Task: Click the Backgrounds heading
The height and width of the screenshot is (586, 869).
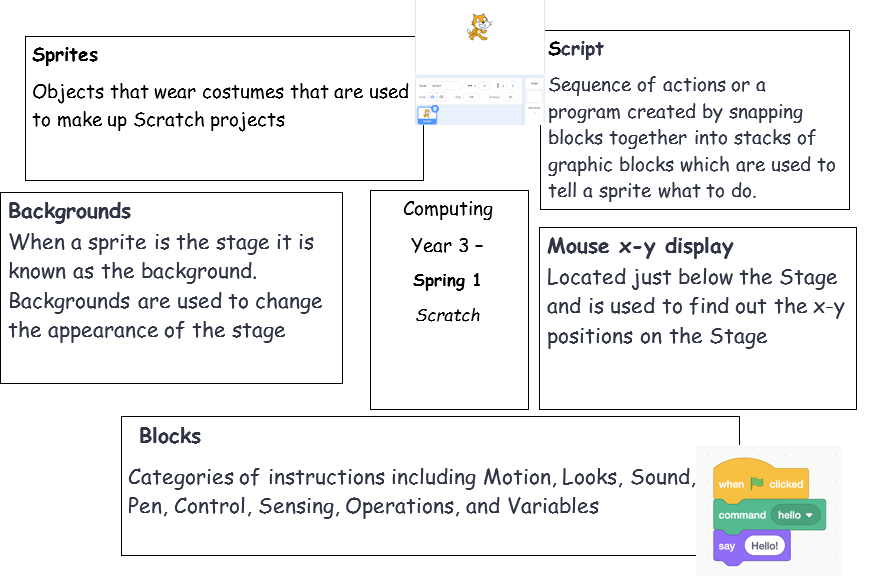Action: (x=69, y=211)
